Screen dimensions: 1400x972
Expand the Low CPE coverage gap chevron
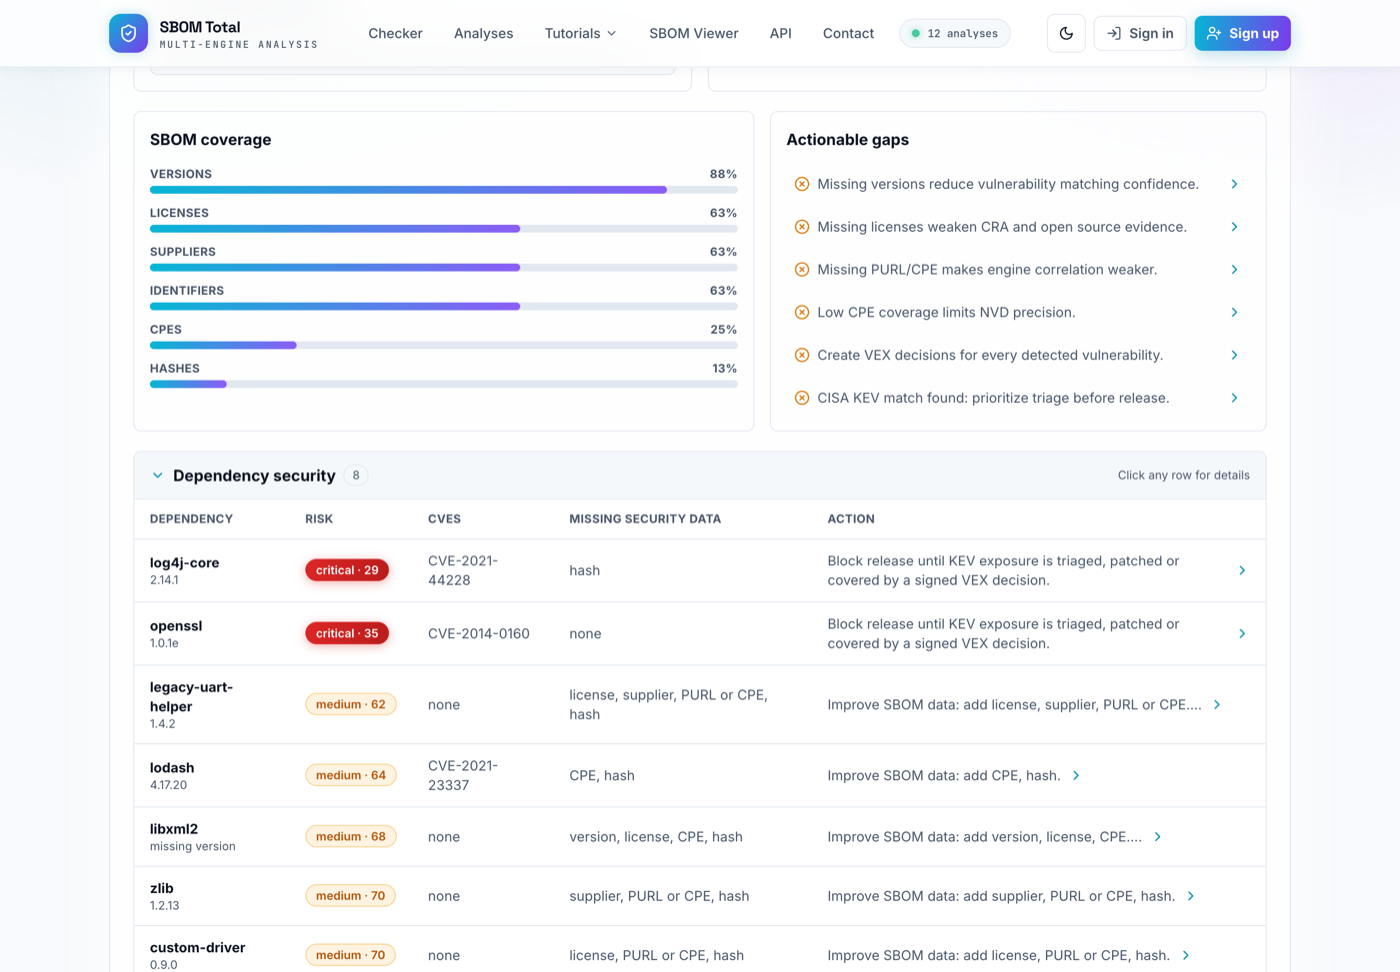1234,312
